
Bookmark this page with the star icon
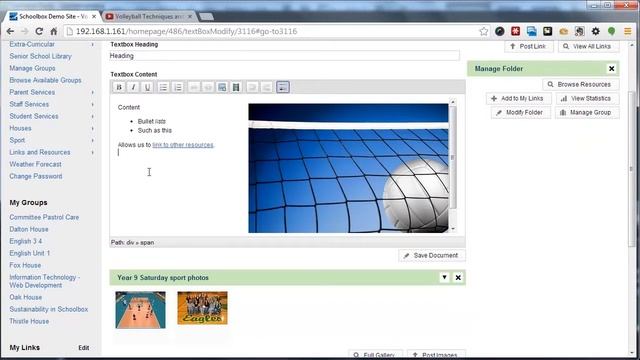(x=484, y=31)
